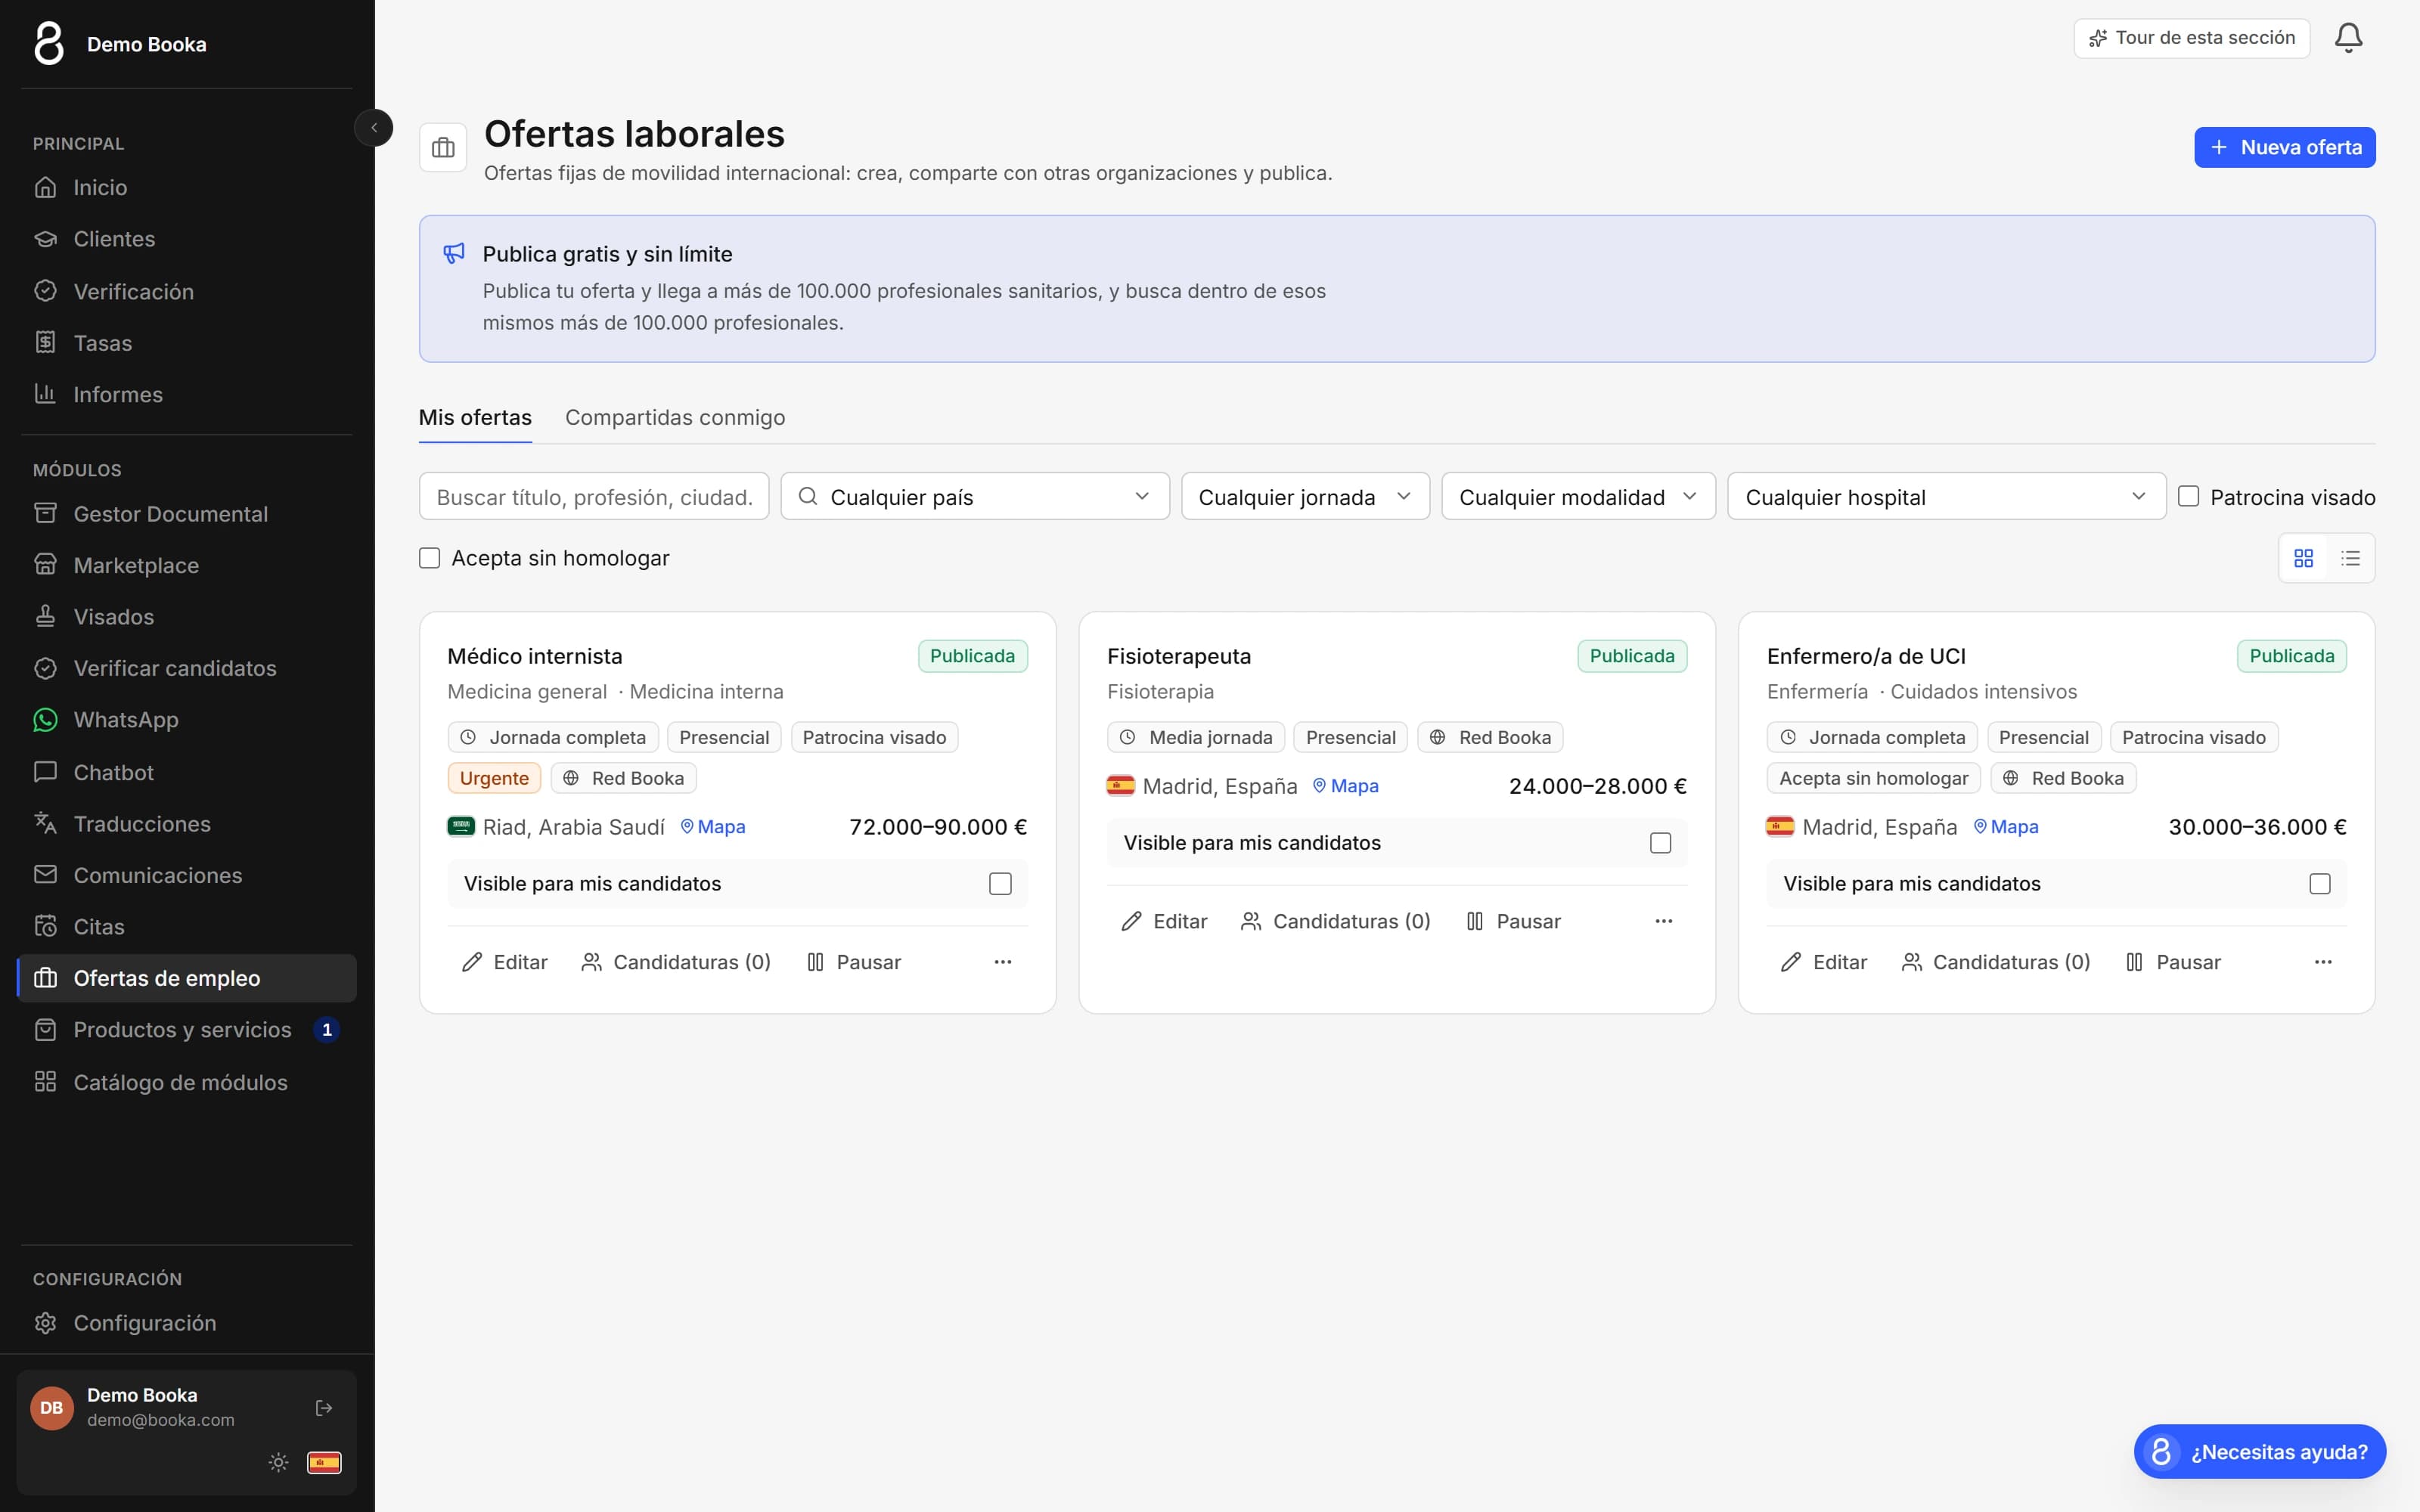Open Ofertas de empleo in sidebar
2420x1512 pixels.
tap(187, 979)
